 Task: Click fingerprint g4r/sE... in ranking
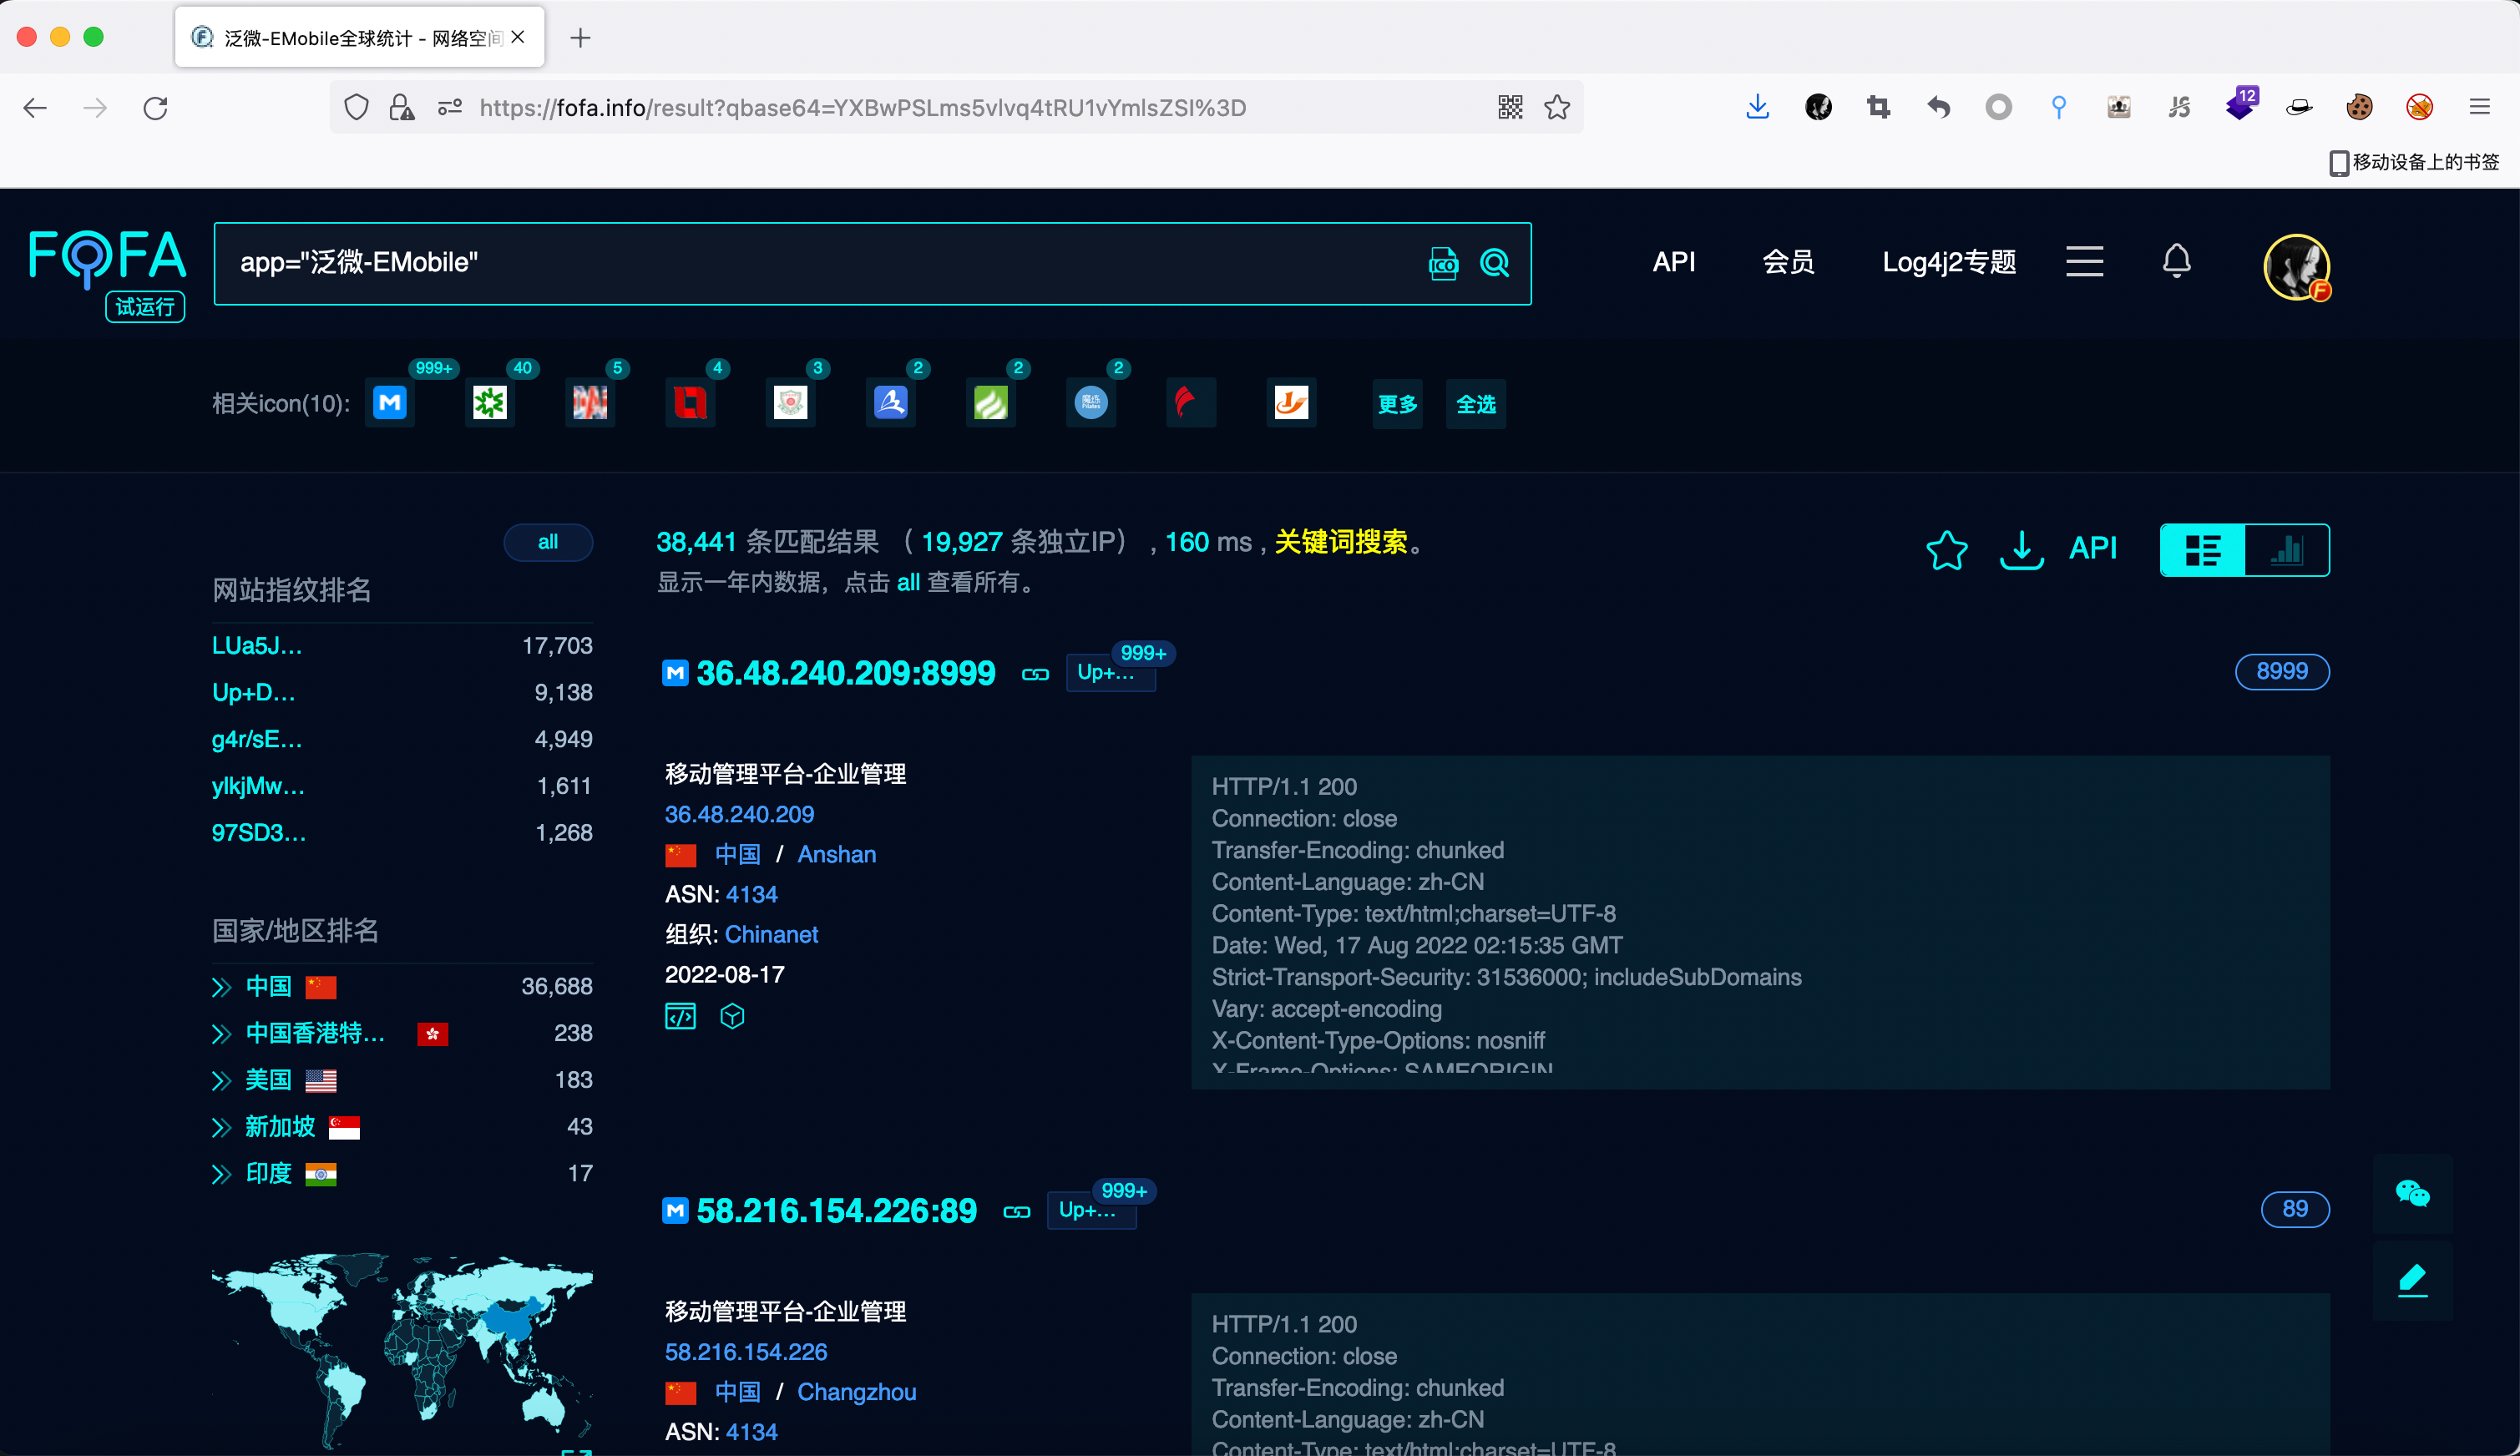tap(257, 739)
